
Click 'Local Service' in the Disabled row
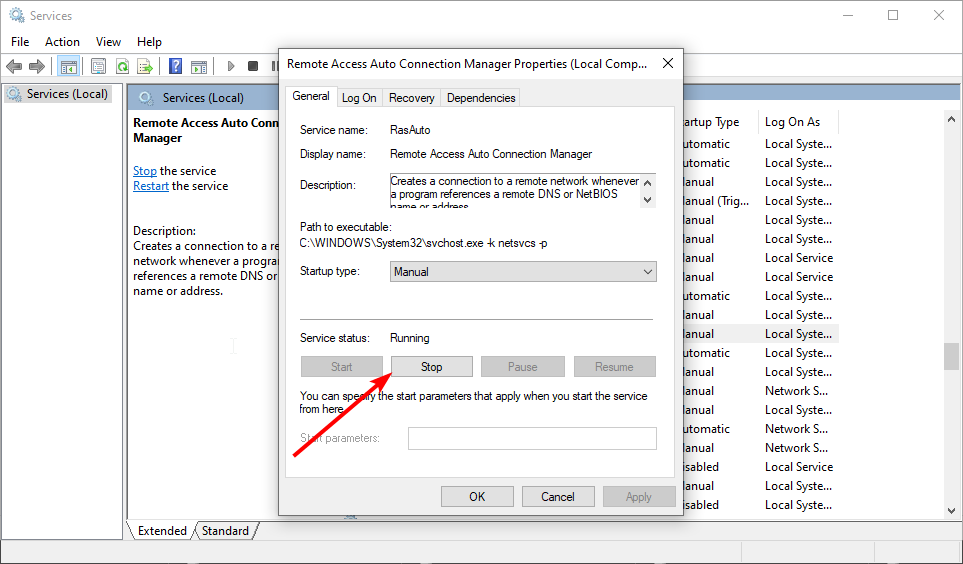point(799,467)
